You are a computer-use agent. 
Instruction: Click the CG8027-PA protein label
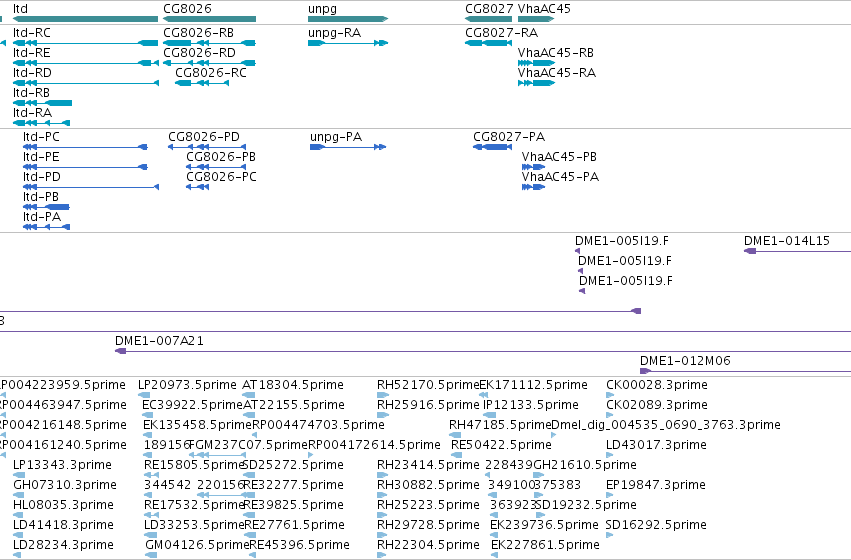[509, 137]
